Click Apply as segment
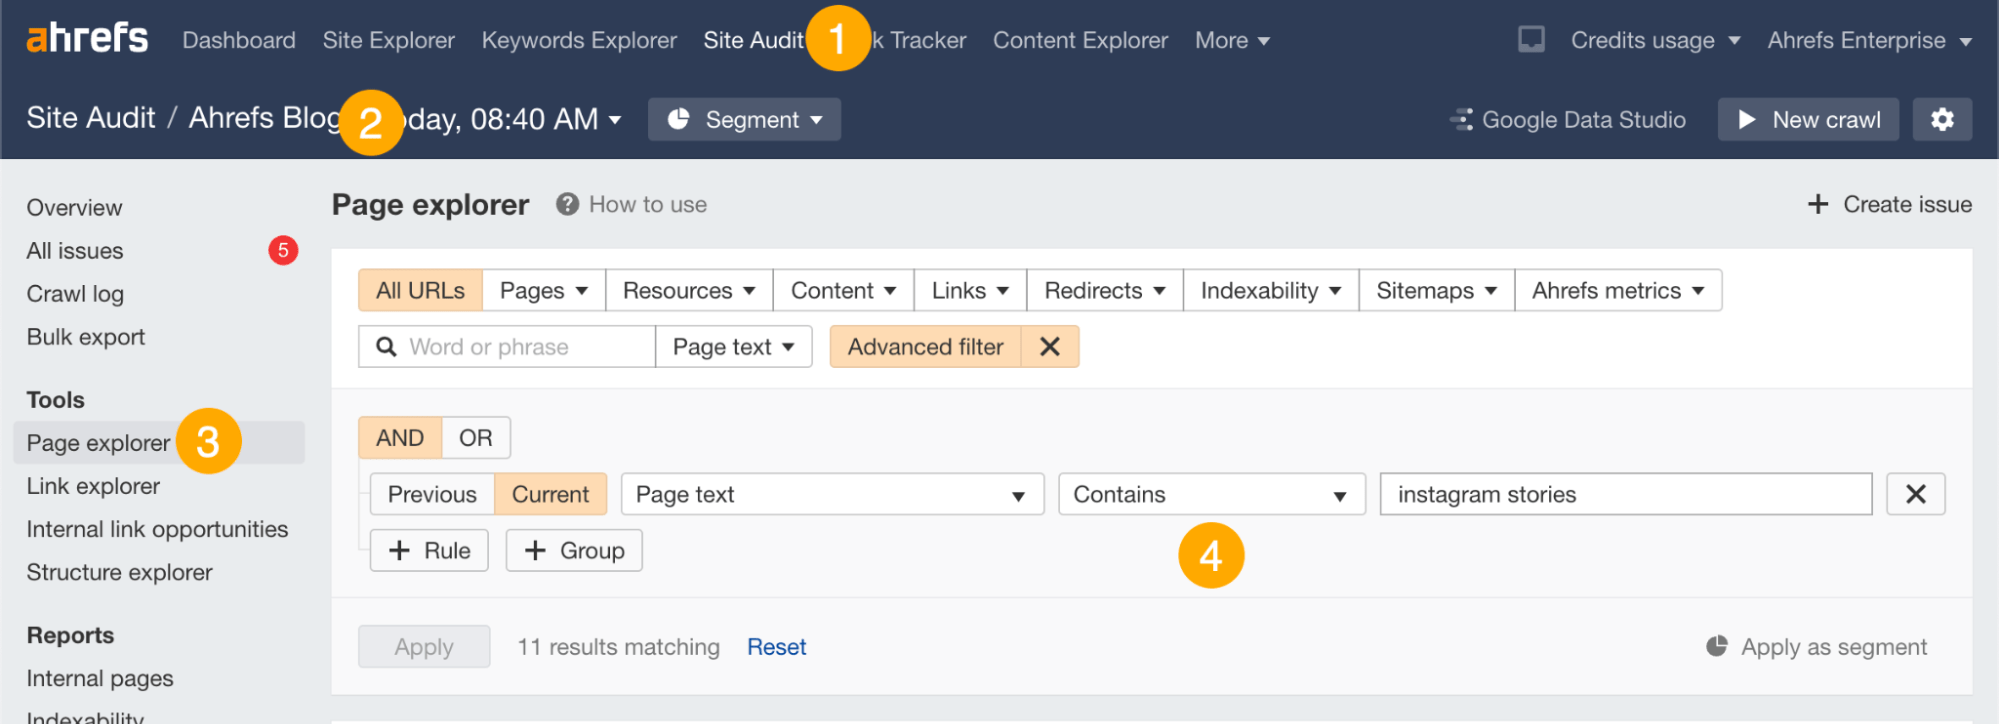The height and width of the screenshot is (725, 1999). coord(1816,646)
